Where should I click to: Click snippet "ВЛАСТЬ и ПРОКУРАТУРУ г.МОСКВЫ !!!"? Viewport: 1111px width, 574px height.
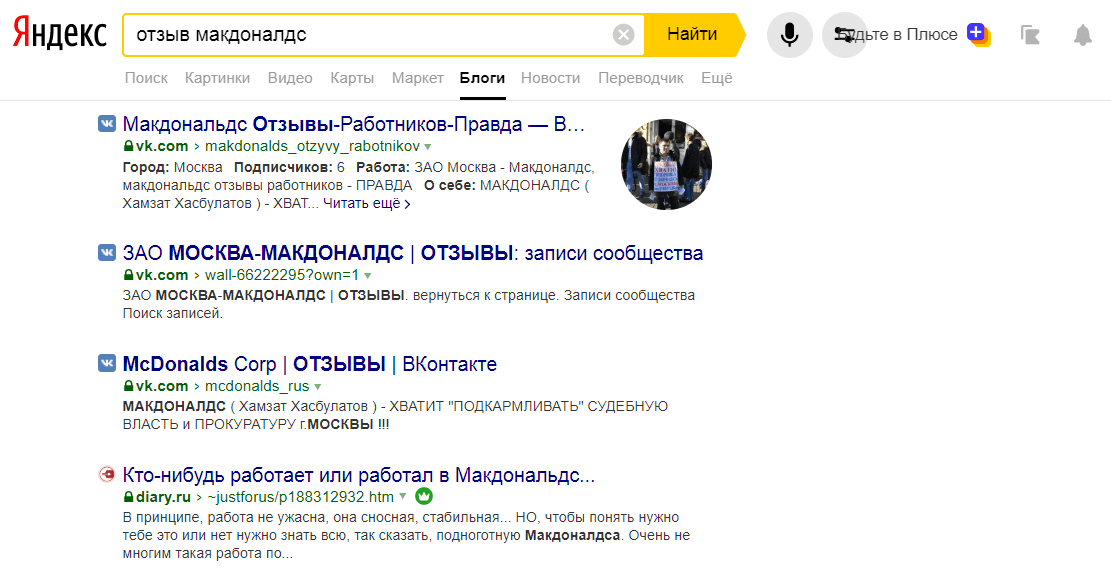click(x=256, y=424)
